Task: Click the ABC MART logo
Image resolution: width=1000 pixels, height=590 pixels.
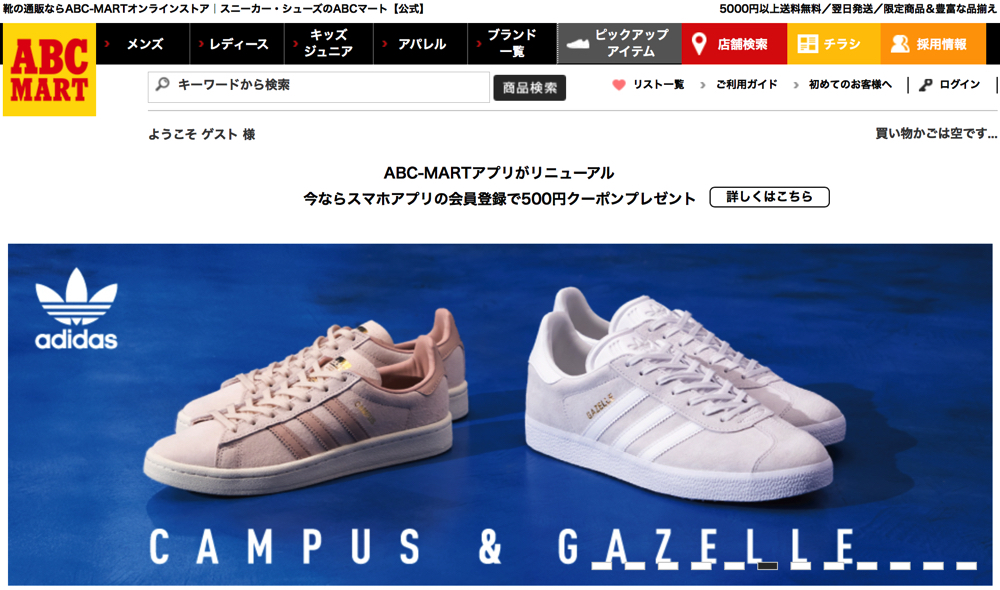Action: point(49,70)
